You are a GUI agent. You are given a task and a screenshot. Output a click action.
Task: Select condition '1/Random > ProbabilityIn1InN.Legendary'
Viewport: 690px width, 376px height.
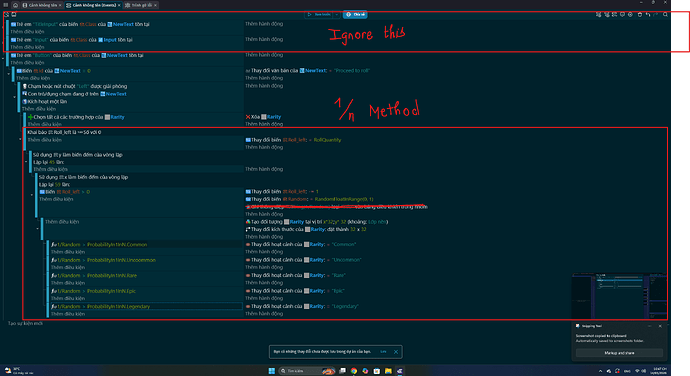(x=100, y=306)
